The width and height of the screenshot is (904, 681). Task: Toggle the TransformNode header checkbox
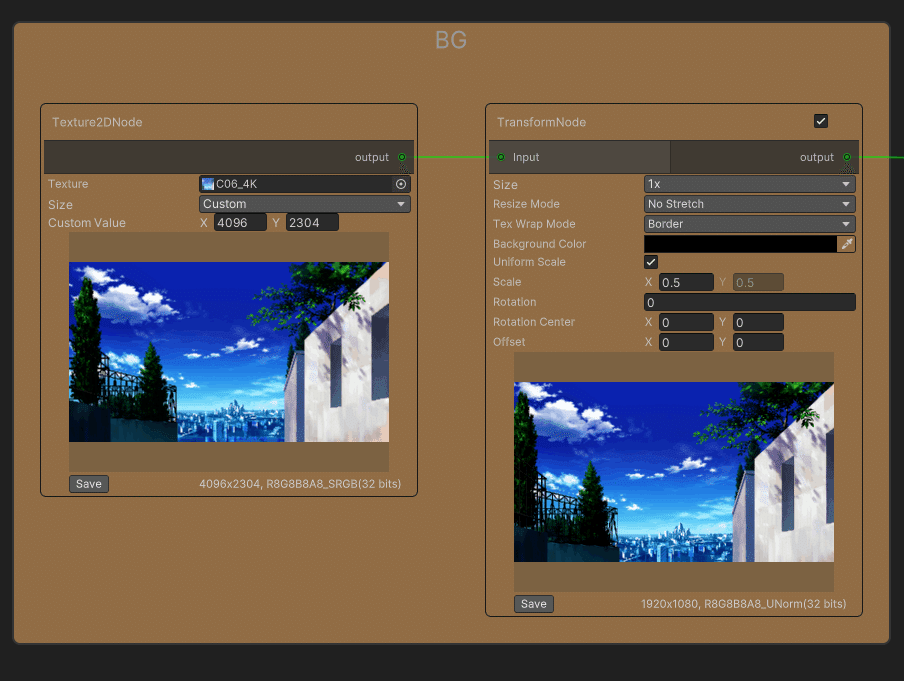point(821,121)
